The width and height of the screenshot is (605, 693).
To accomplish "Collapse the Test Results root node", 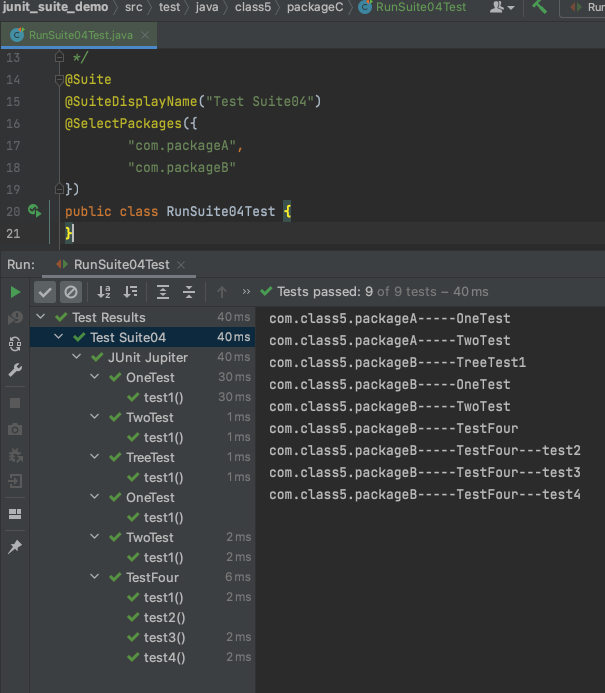I will point(41,317).
